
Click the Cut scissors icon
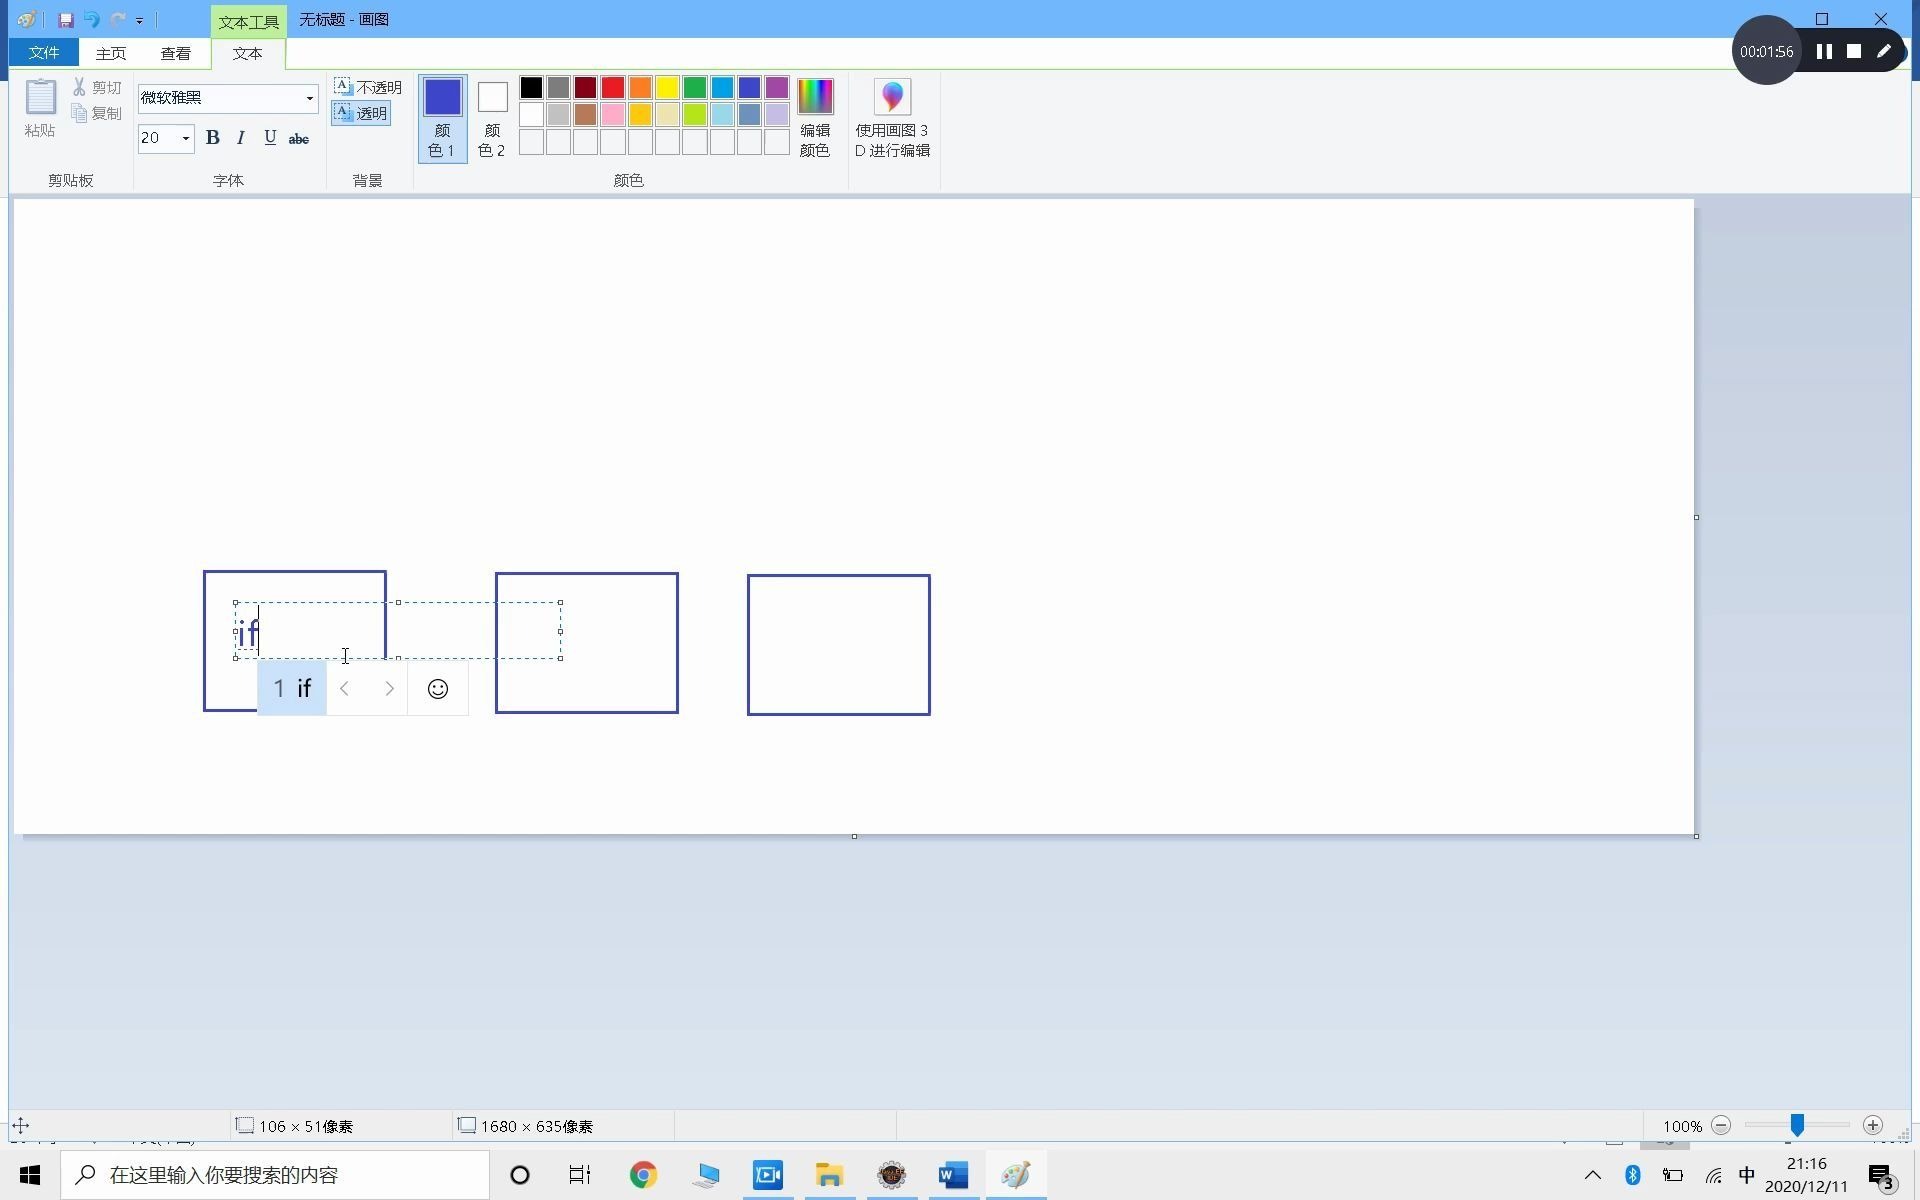79,87
